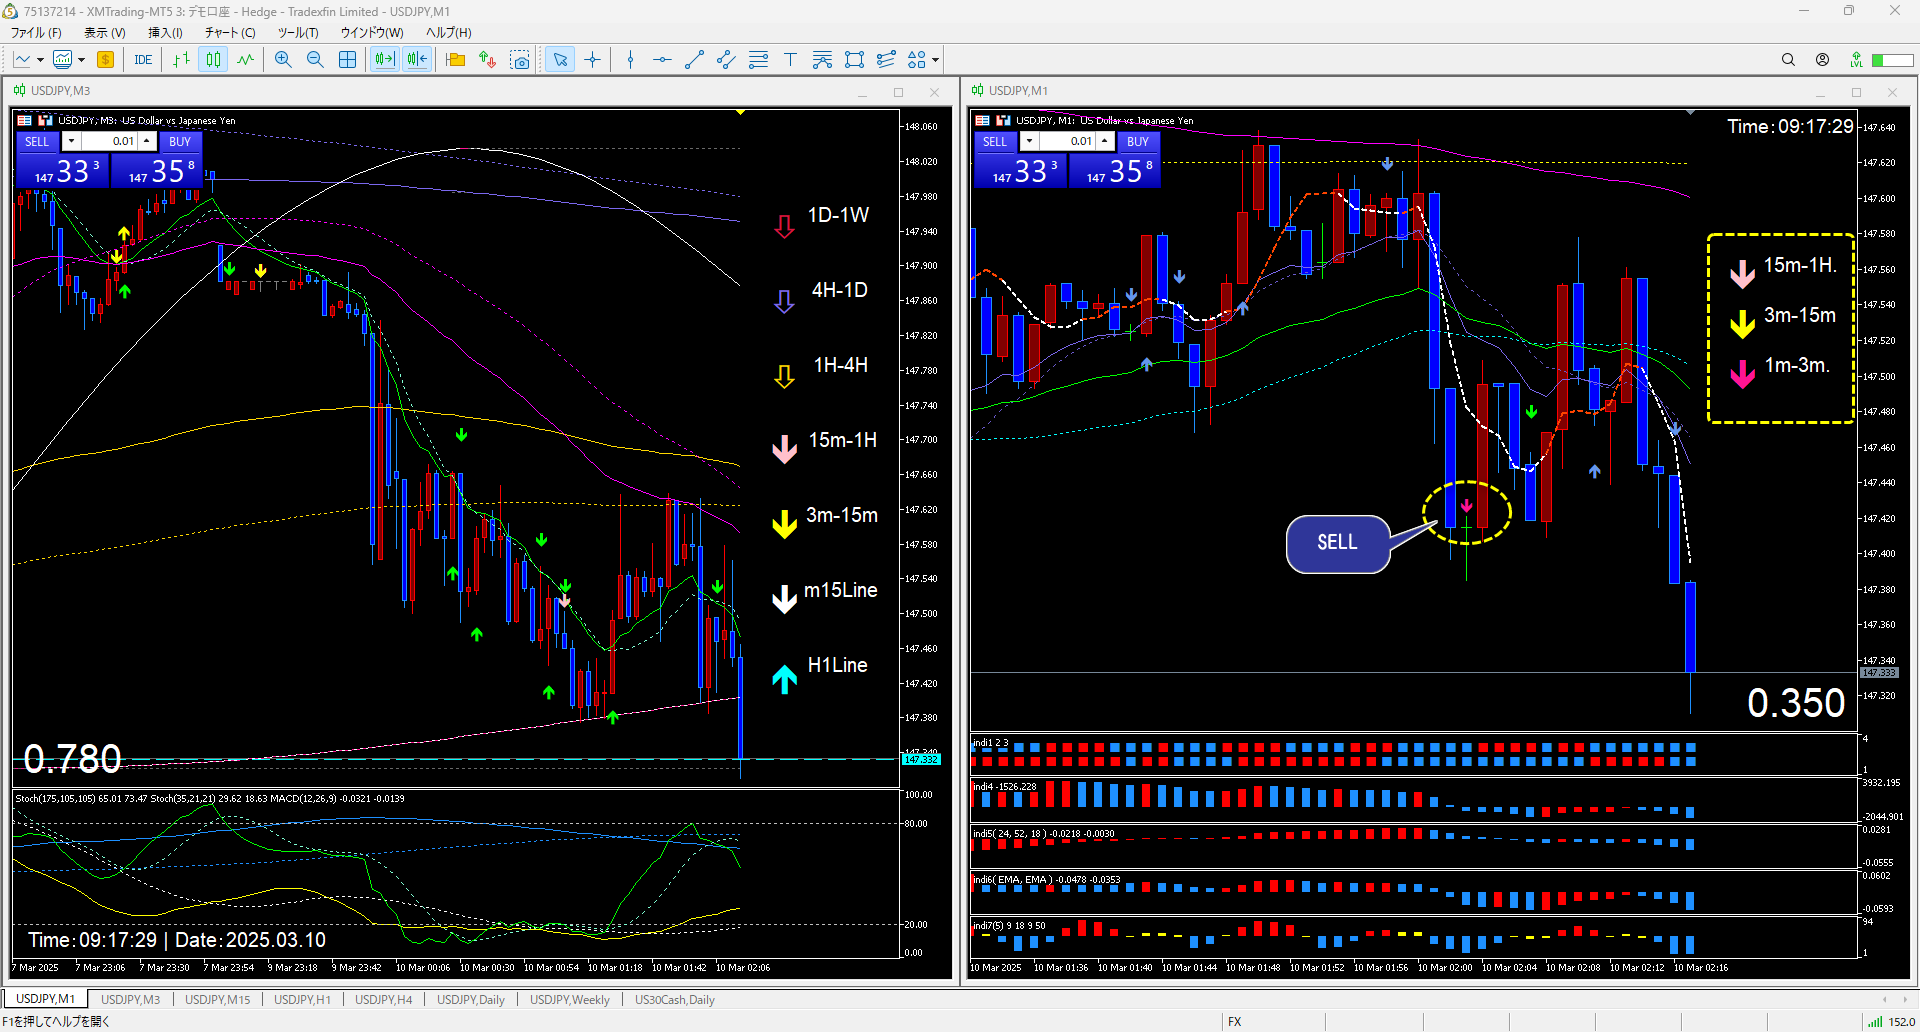Select the crosshair cursor tool
Image resolution: width=1920 pixels, height=1032 pixels.
pyautogui.click(x=593, y=60)
